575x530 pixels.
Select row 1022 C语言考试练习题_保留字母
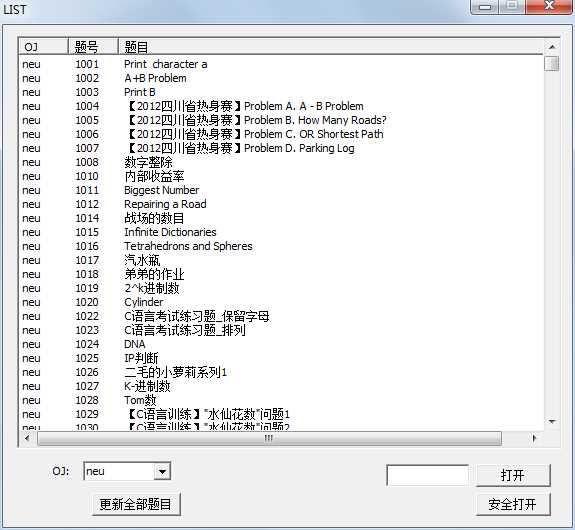click(281, 316)
